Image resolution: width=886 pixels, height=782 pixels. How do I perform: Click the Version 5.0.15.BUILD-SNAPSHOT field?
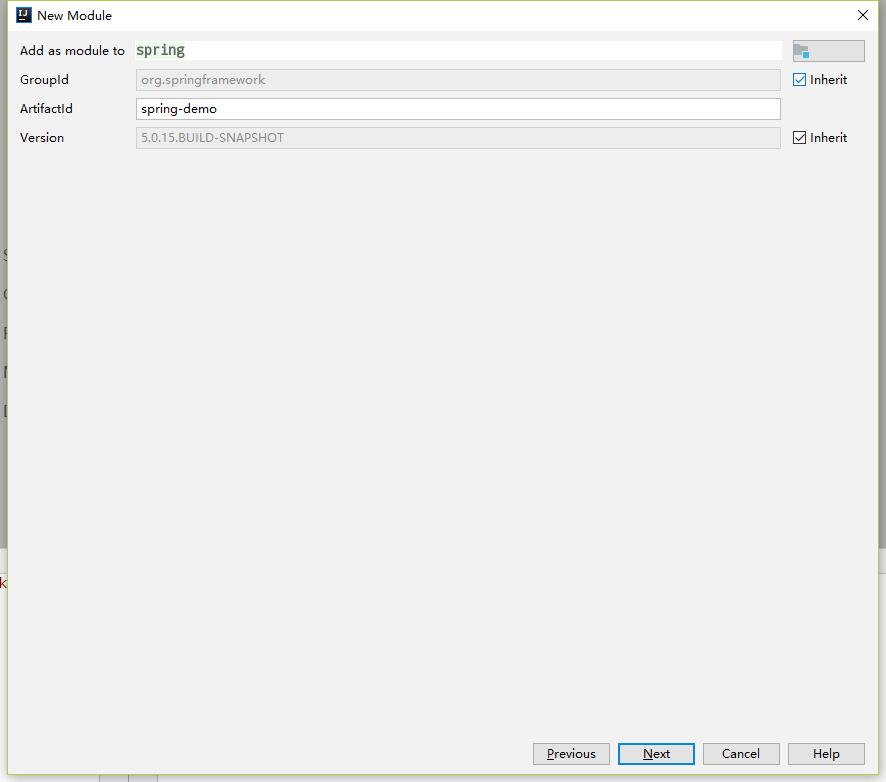458,138
